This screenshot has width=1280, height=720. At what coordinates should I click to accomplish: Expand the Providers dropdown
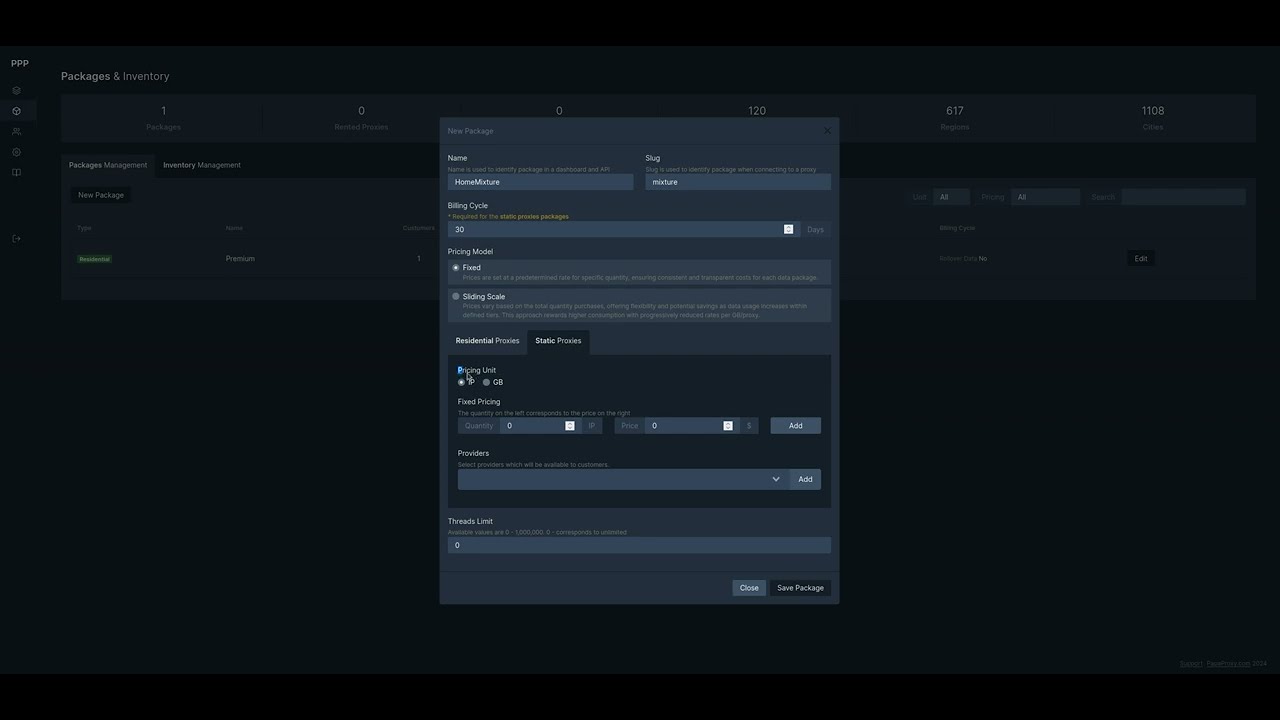623,479
